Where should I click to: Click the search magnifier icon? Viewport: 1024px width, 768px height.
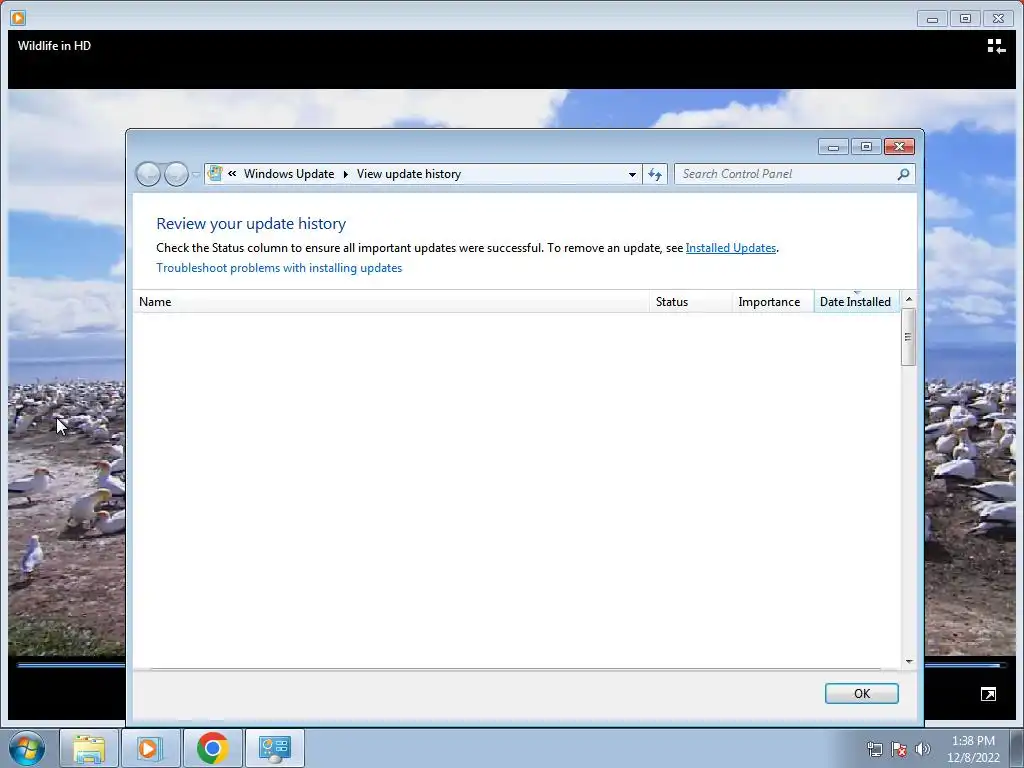coord(903,174)
